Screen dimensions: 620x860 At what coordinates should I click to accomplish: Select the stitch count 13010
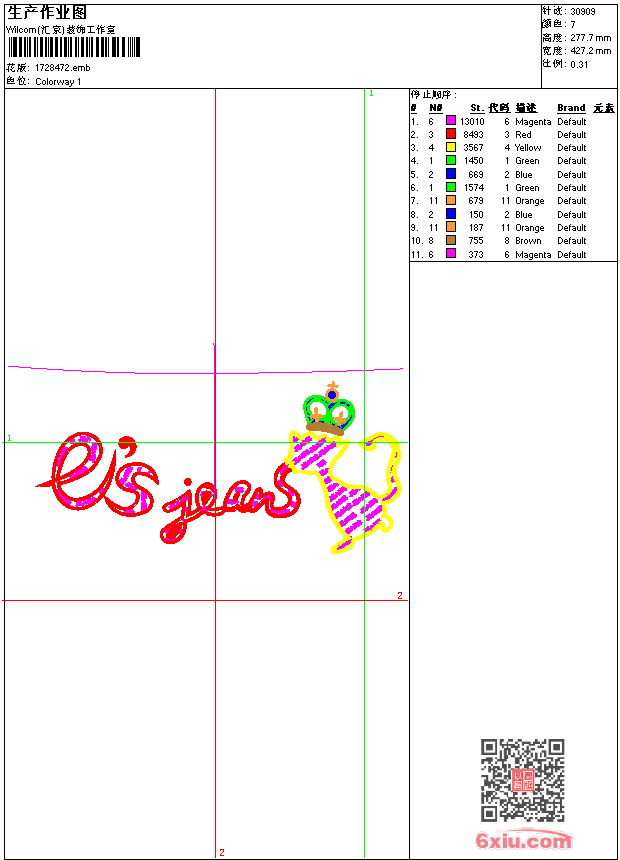click(472, 121)
